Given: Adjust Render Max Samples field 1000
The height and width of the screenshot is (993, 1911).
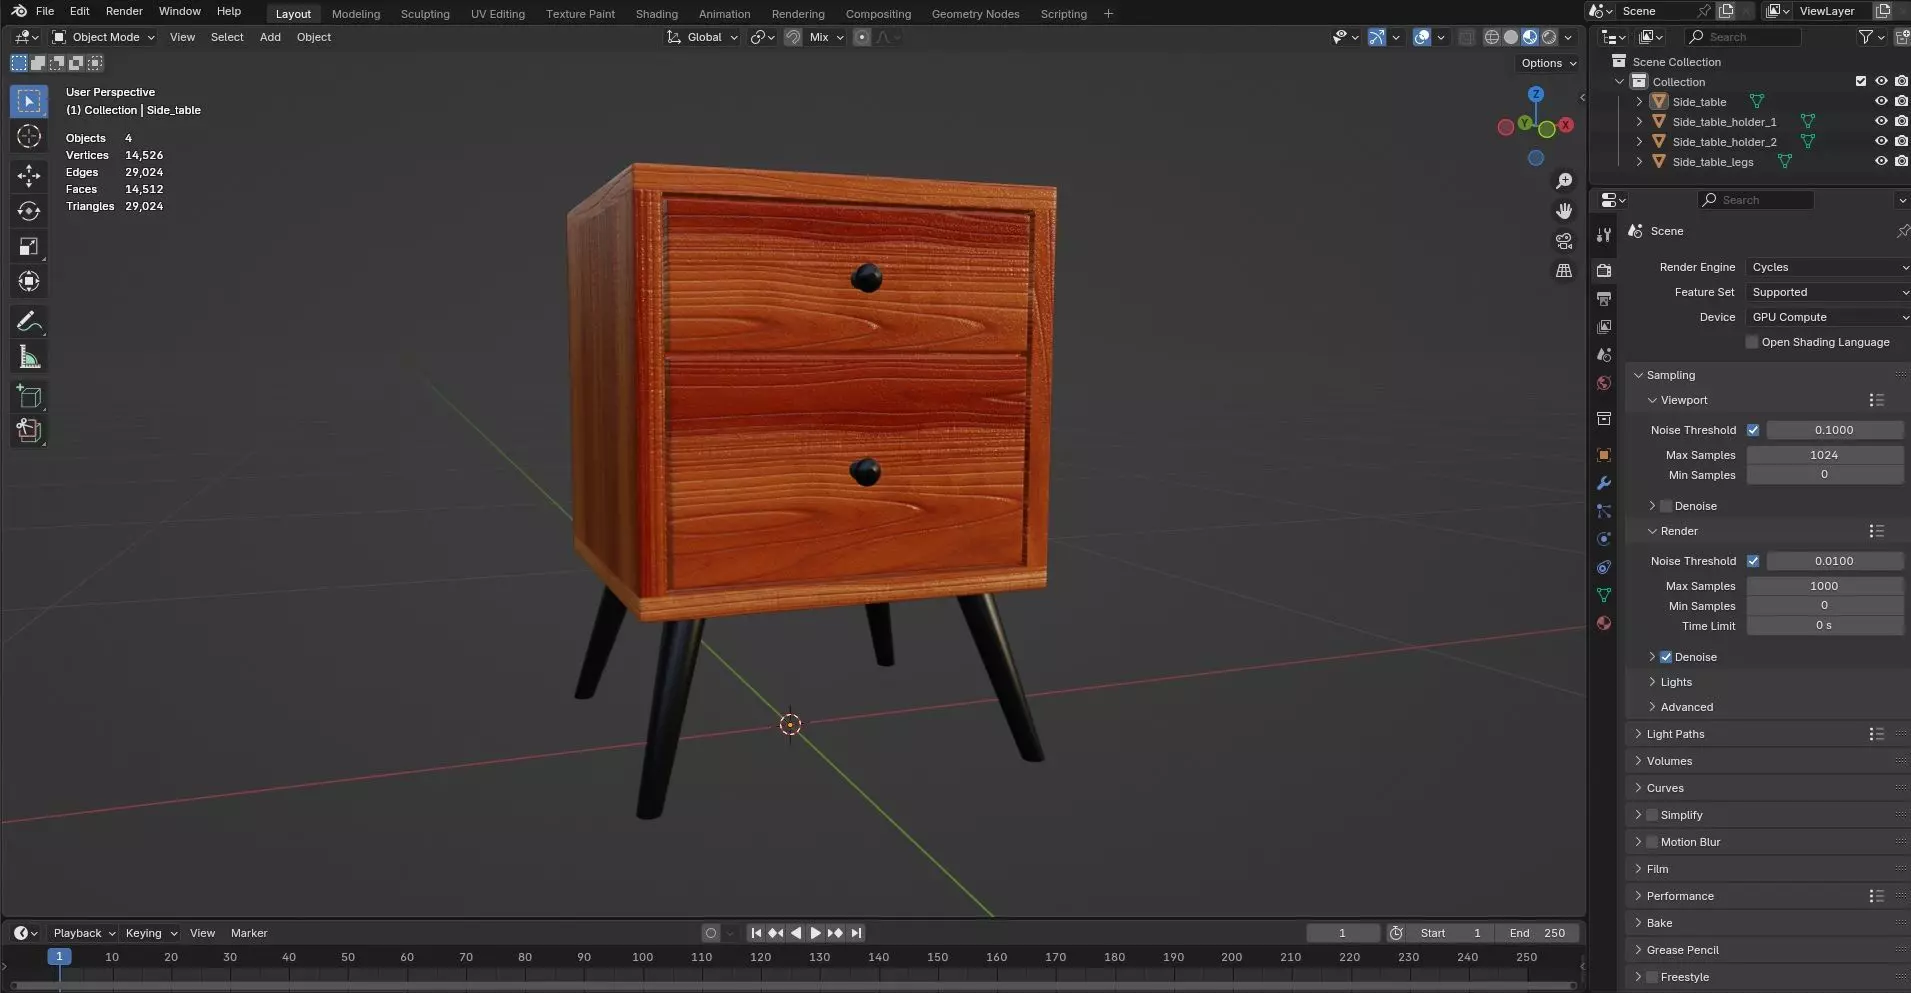Looking at the screenshot, I should pos(1824,586).
